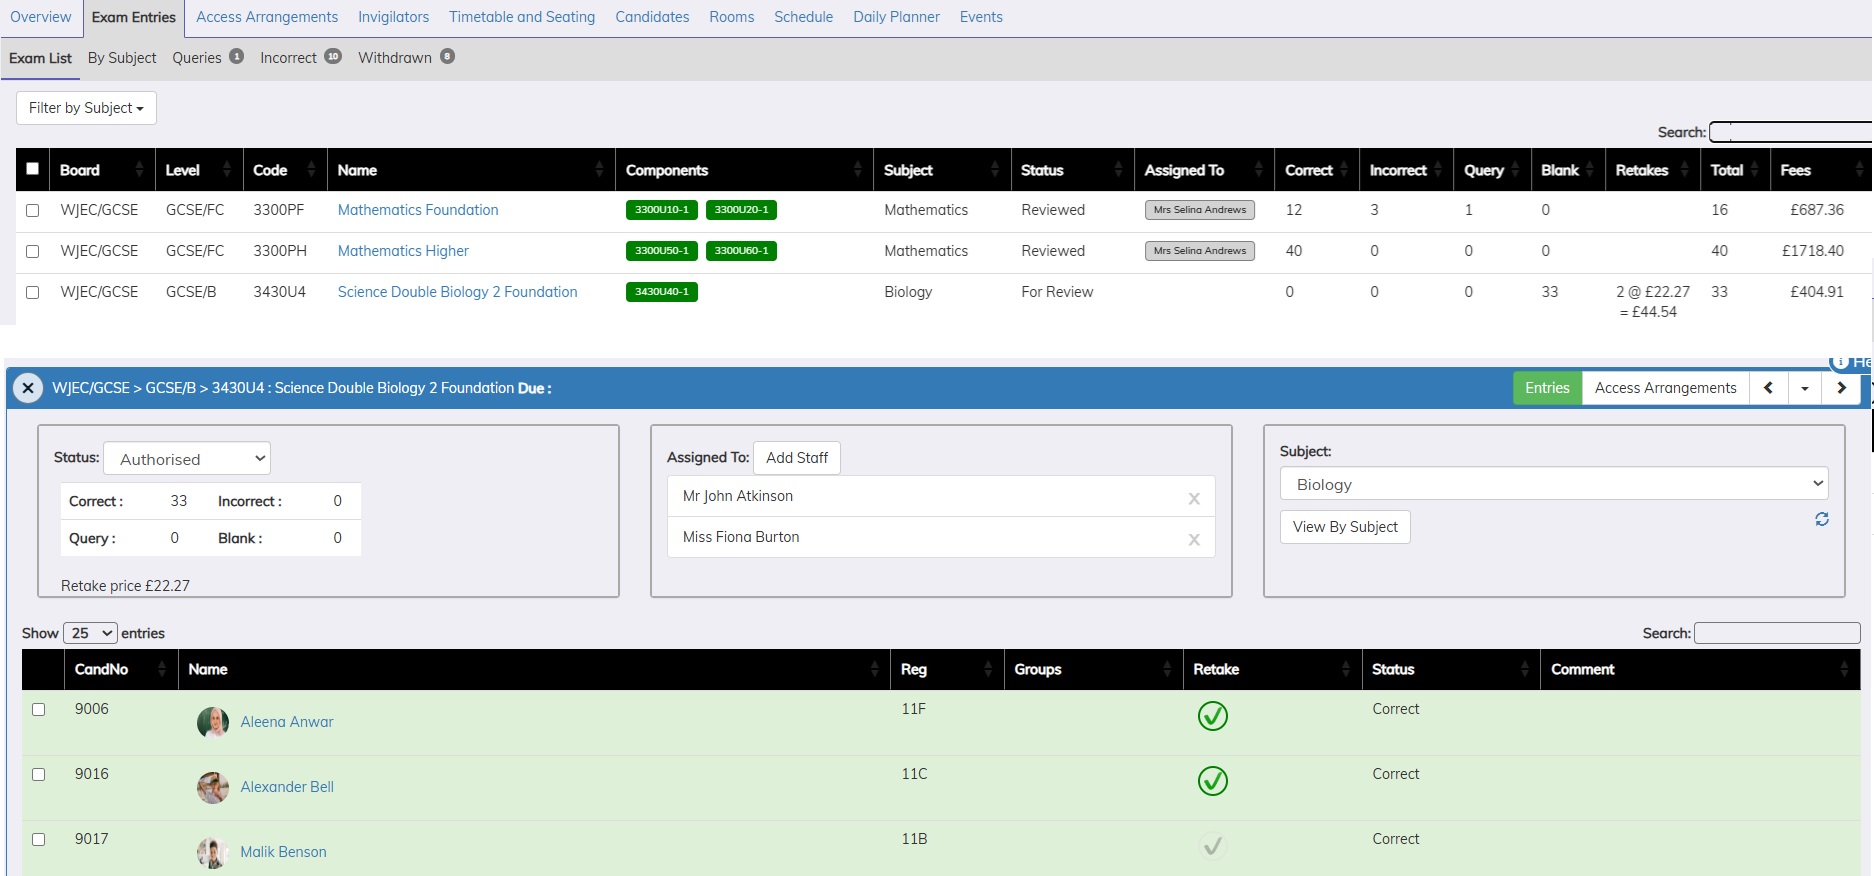Tick the checkbox for Mathematics Foundation row

pyautogui.click(x=33, y=211)
